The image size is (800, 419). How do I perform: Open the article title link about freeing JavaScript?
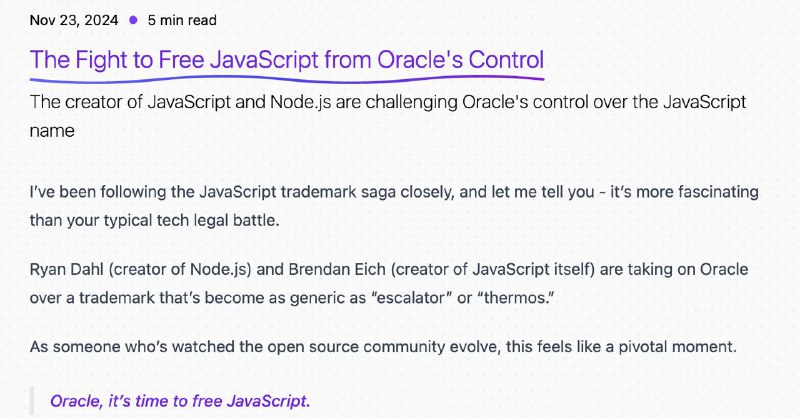click(287, 59)
